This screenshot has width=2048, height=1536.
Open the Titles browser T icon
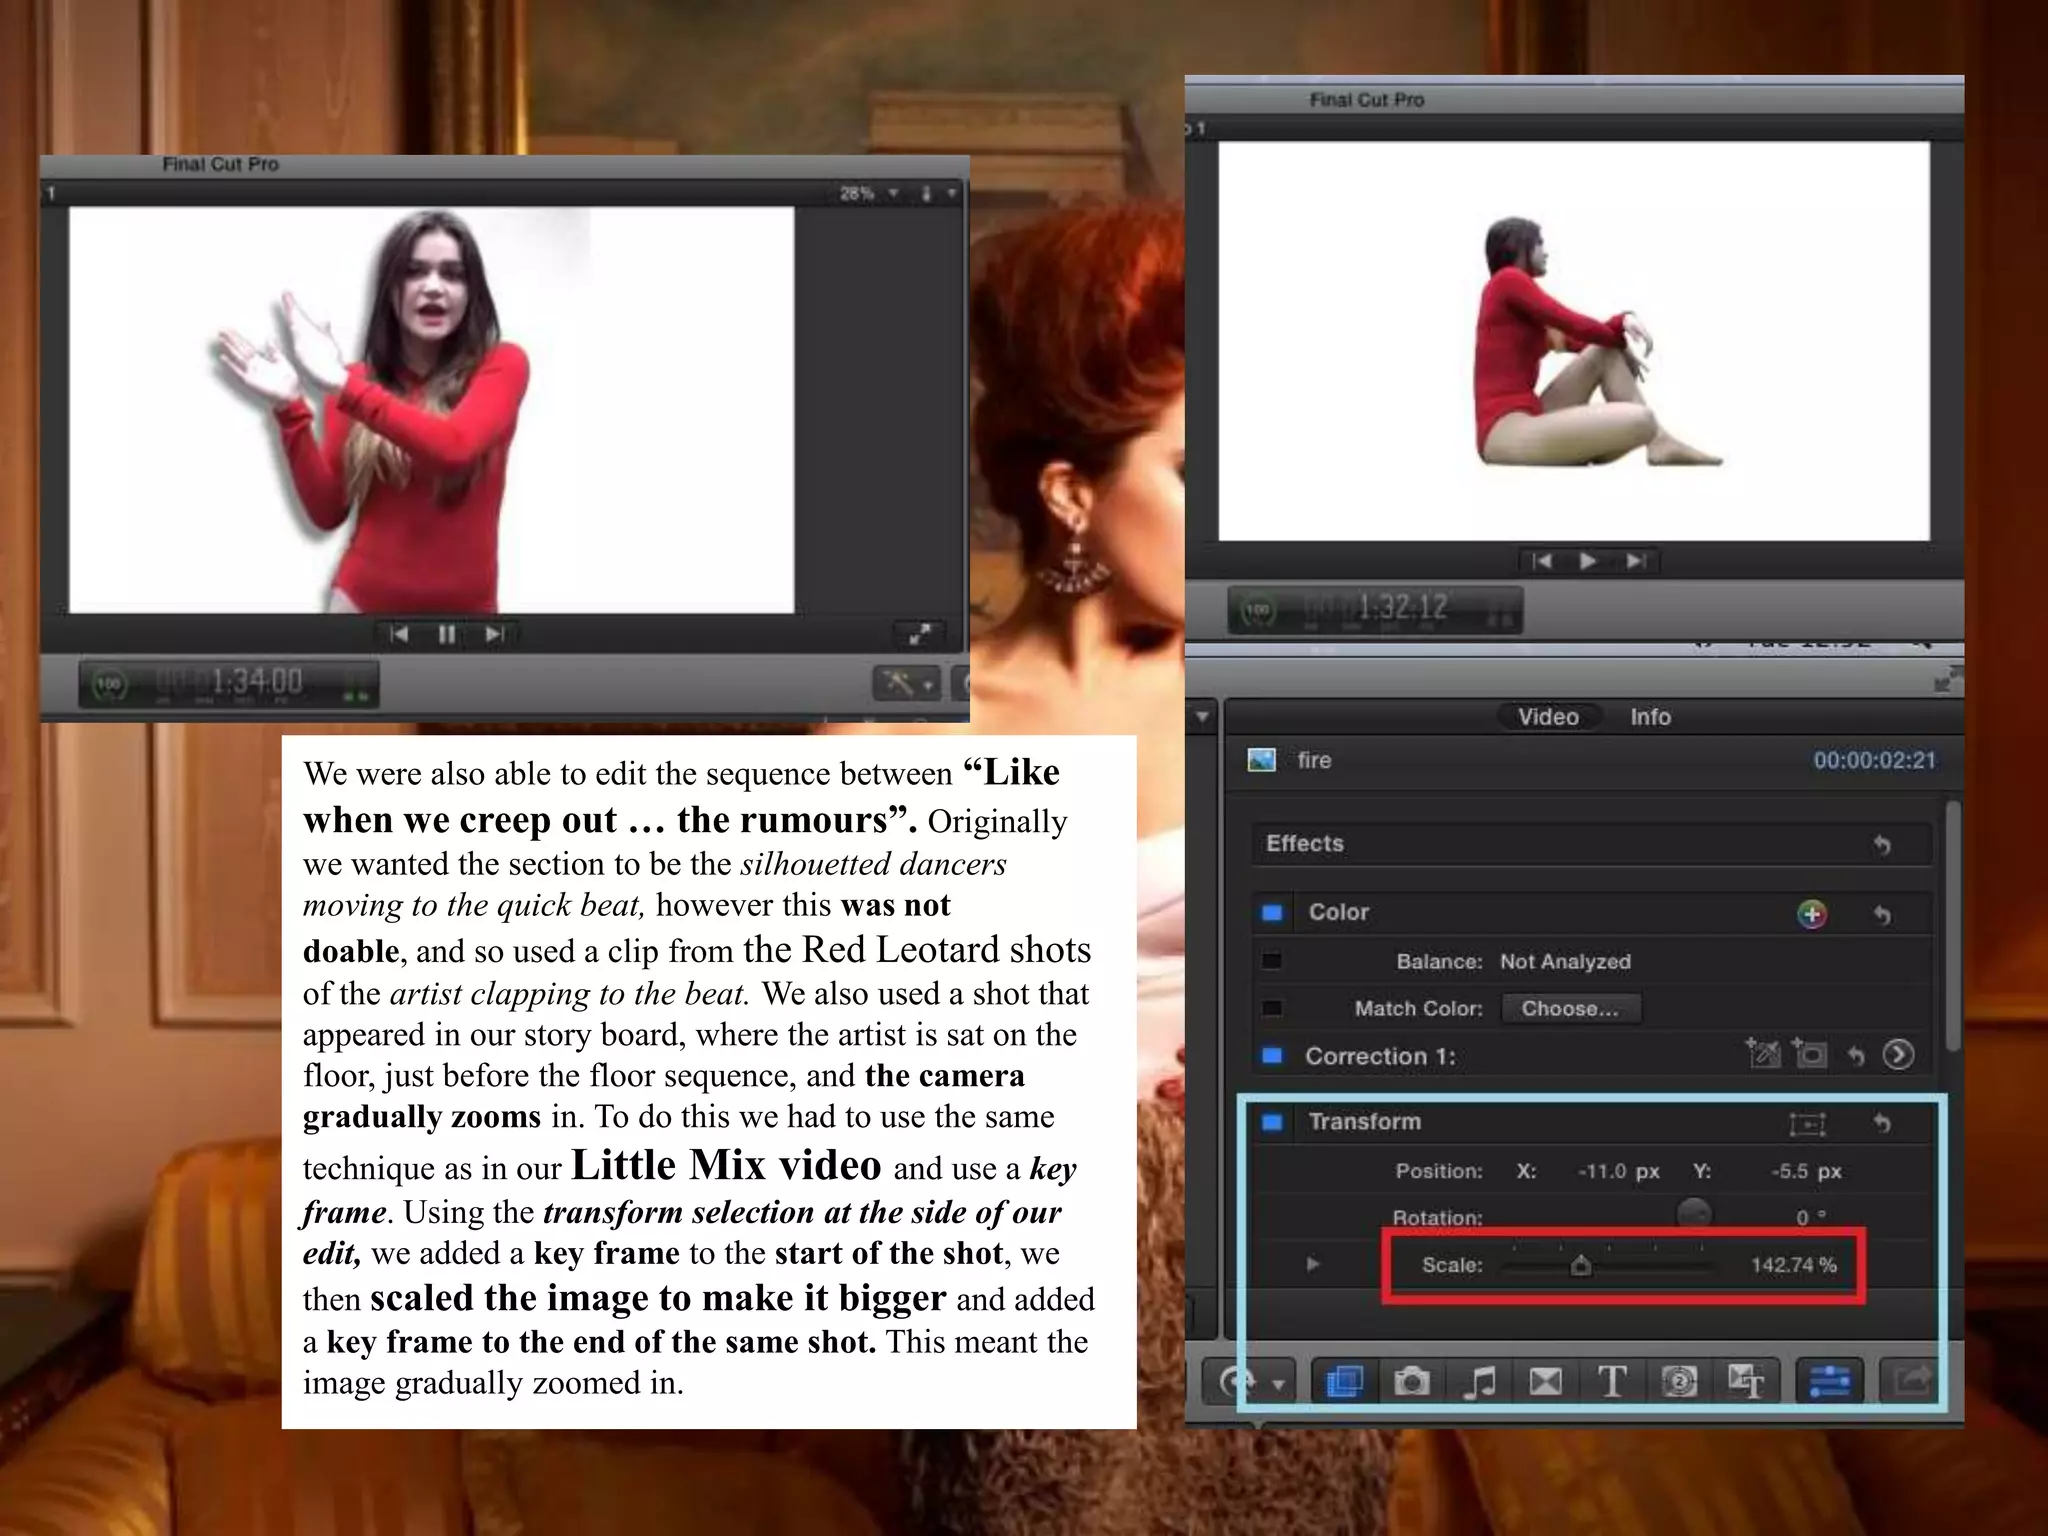point(1612,1382)
